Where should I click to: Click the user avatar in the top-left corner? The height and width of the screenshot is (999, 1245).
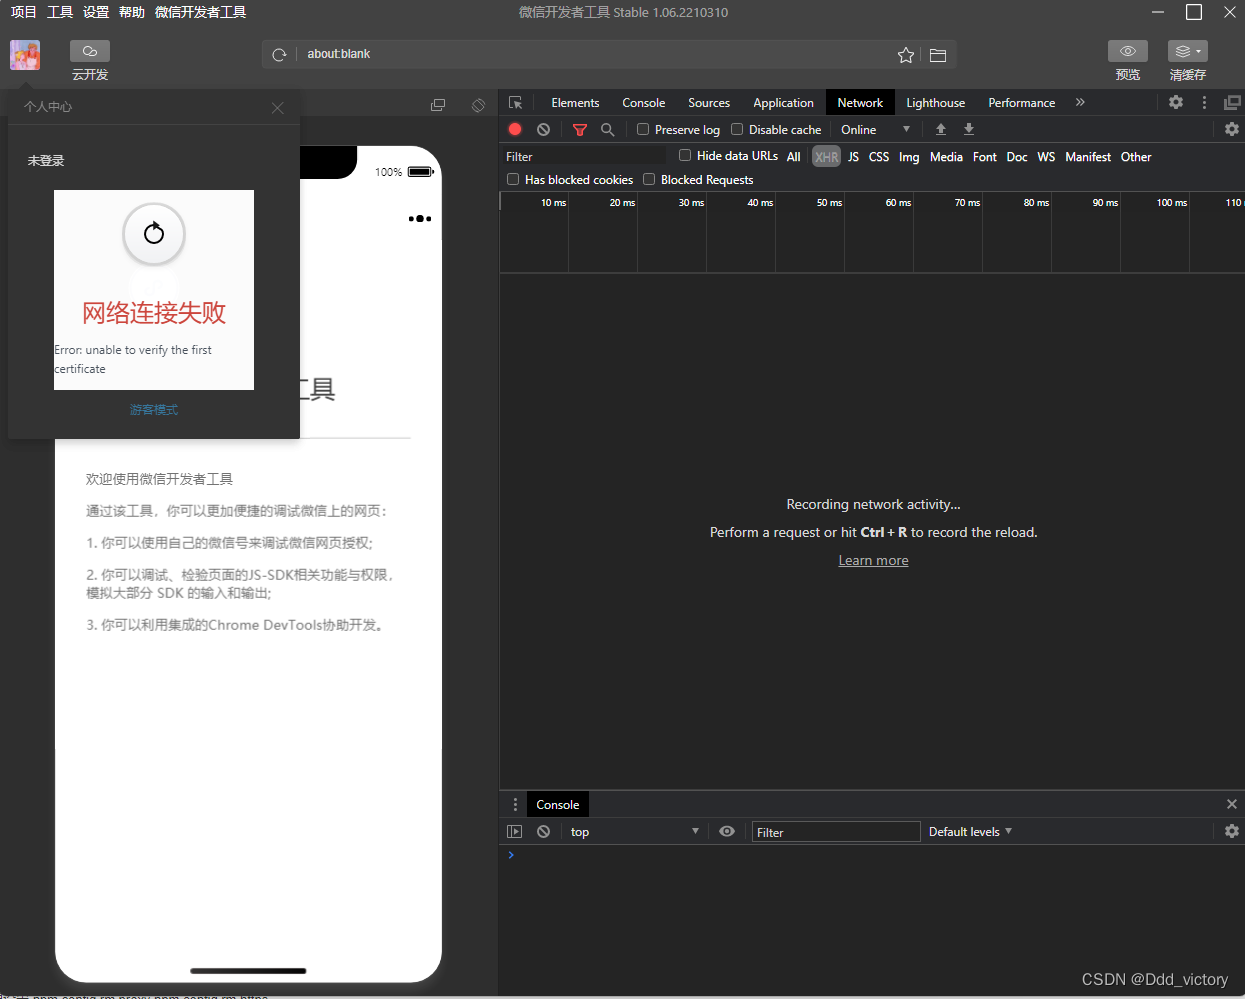pyautogui.click(x=25, y=55)
